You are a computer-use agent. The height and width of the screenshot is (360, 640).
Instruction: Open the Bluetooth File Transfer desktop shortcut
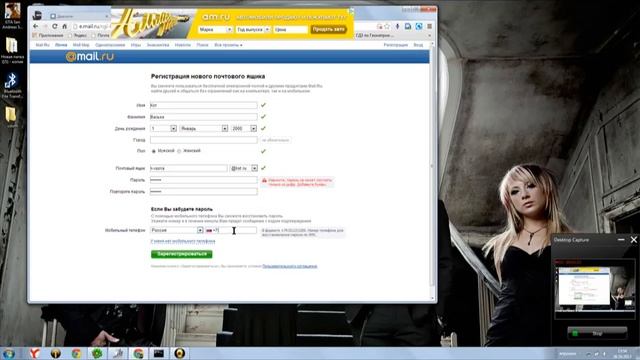(12, 85)
